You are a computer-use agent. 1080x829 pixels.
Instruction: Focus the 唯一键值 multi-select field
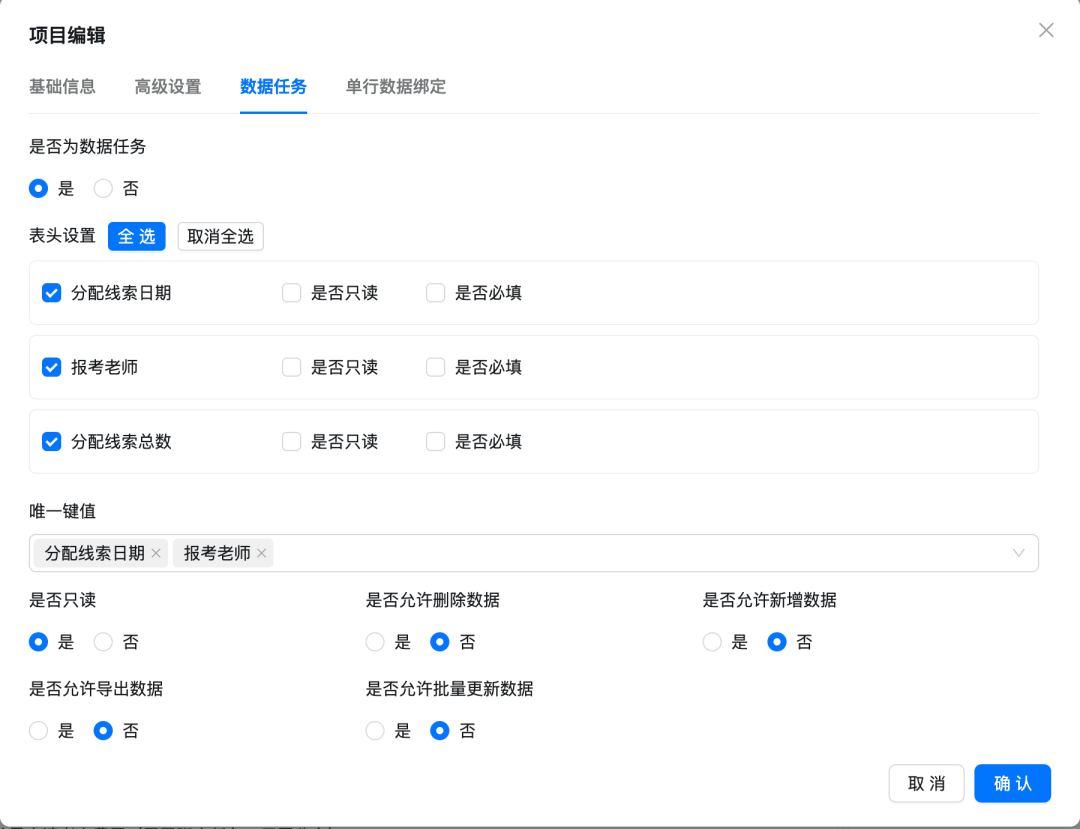pos(534,553)
